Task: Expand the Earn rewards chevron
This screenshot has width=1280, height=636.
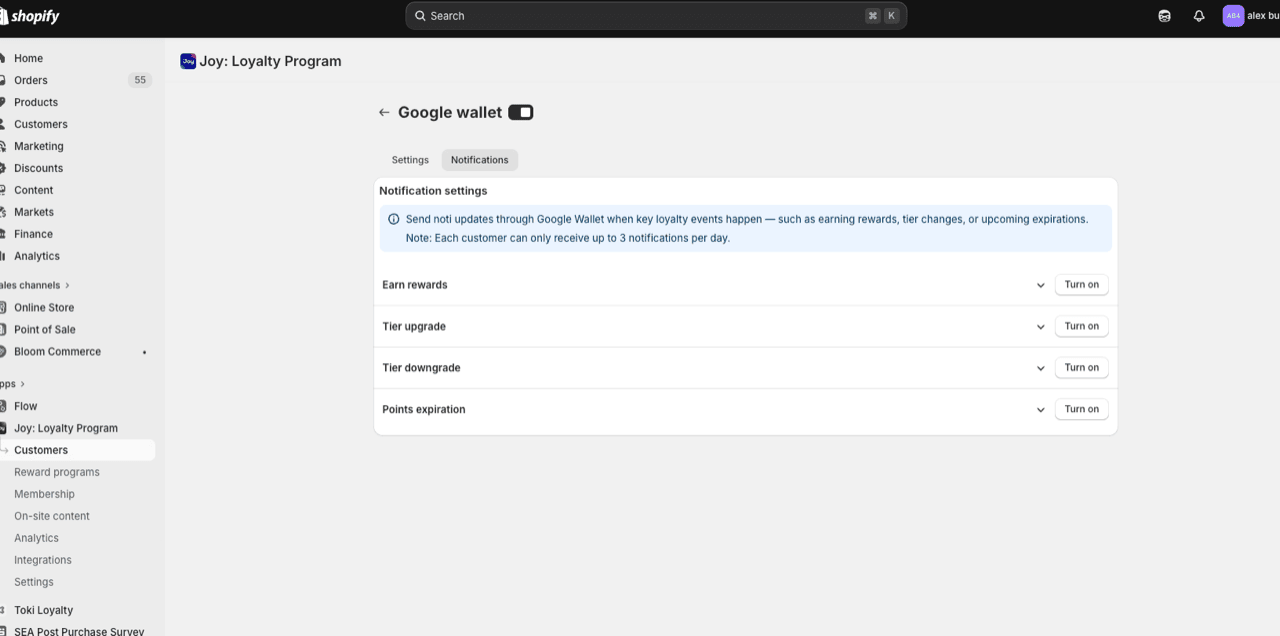Action: [x=1041, y=285]
